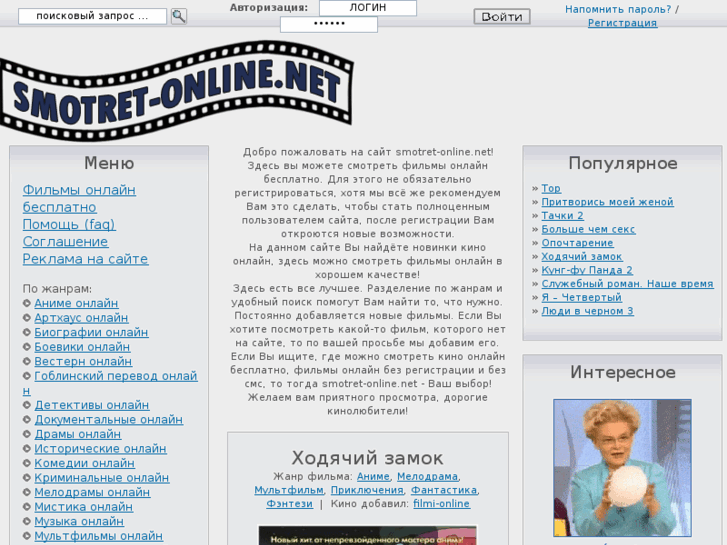727x545 pixels.
Task: Open Больше чем секс popular link
Action: point(588,229)
